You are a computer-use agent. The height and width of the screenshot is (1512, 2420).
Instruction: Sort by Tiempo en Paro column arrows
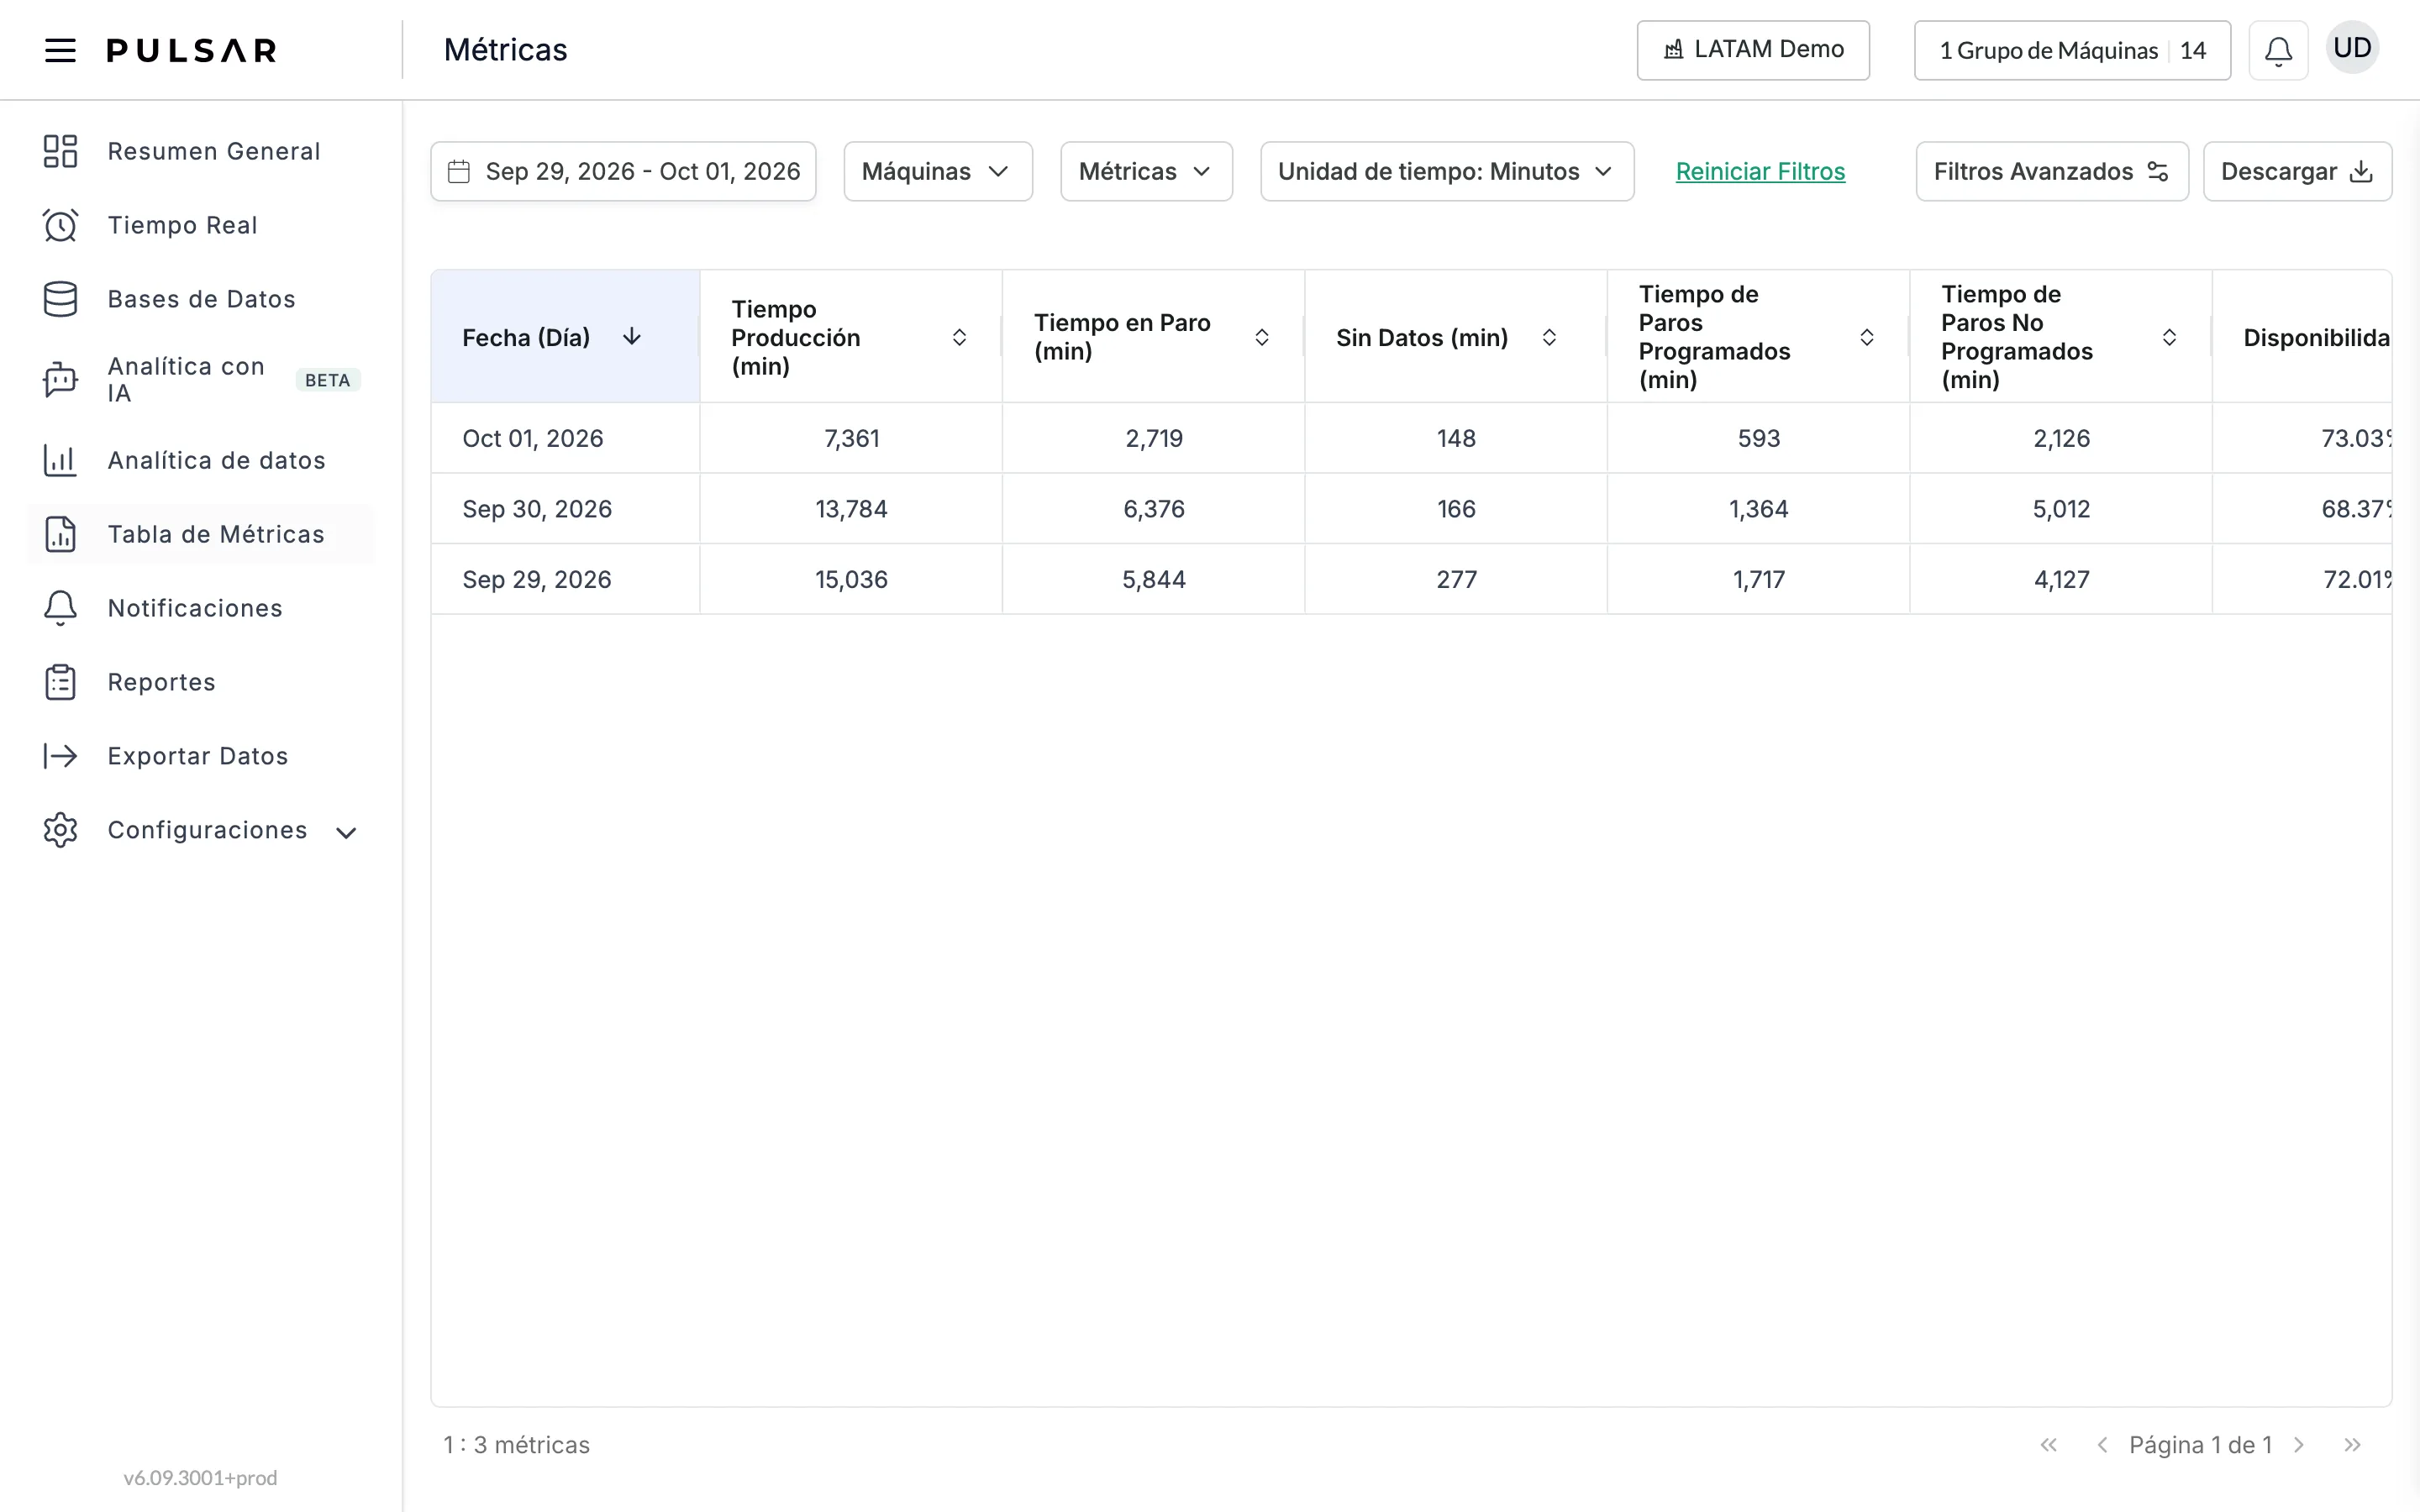tap(1262, 337)
